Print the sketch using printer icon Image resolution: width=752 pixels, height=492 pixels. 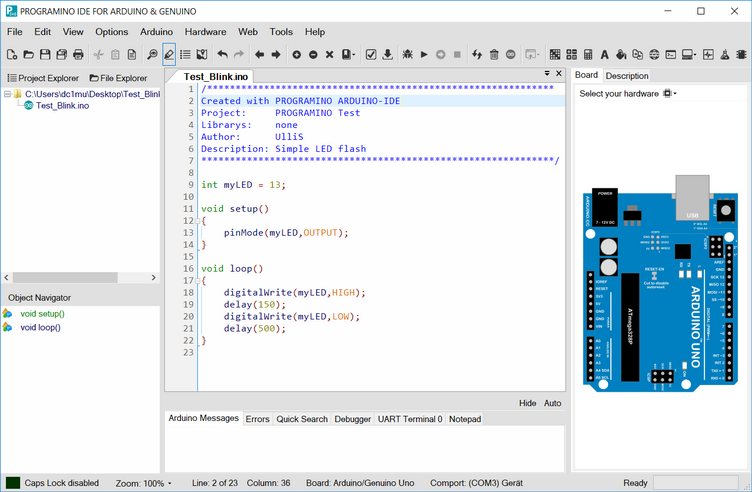(x=78, y=55)
